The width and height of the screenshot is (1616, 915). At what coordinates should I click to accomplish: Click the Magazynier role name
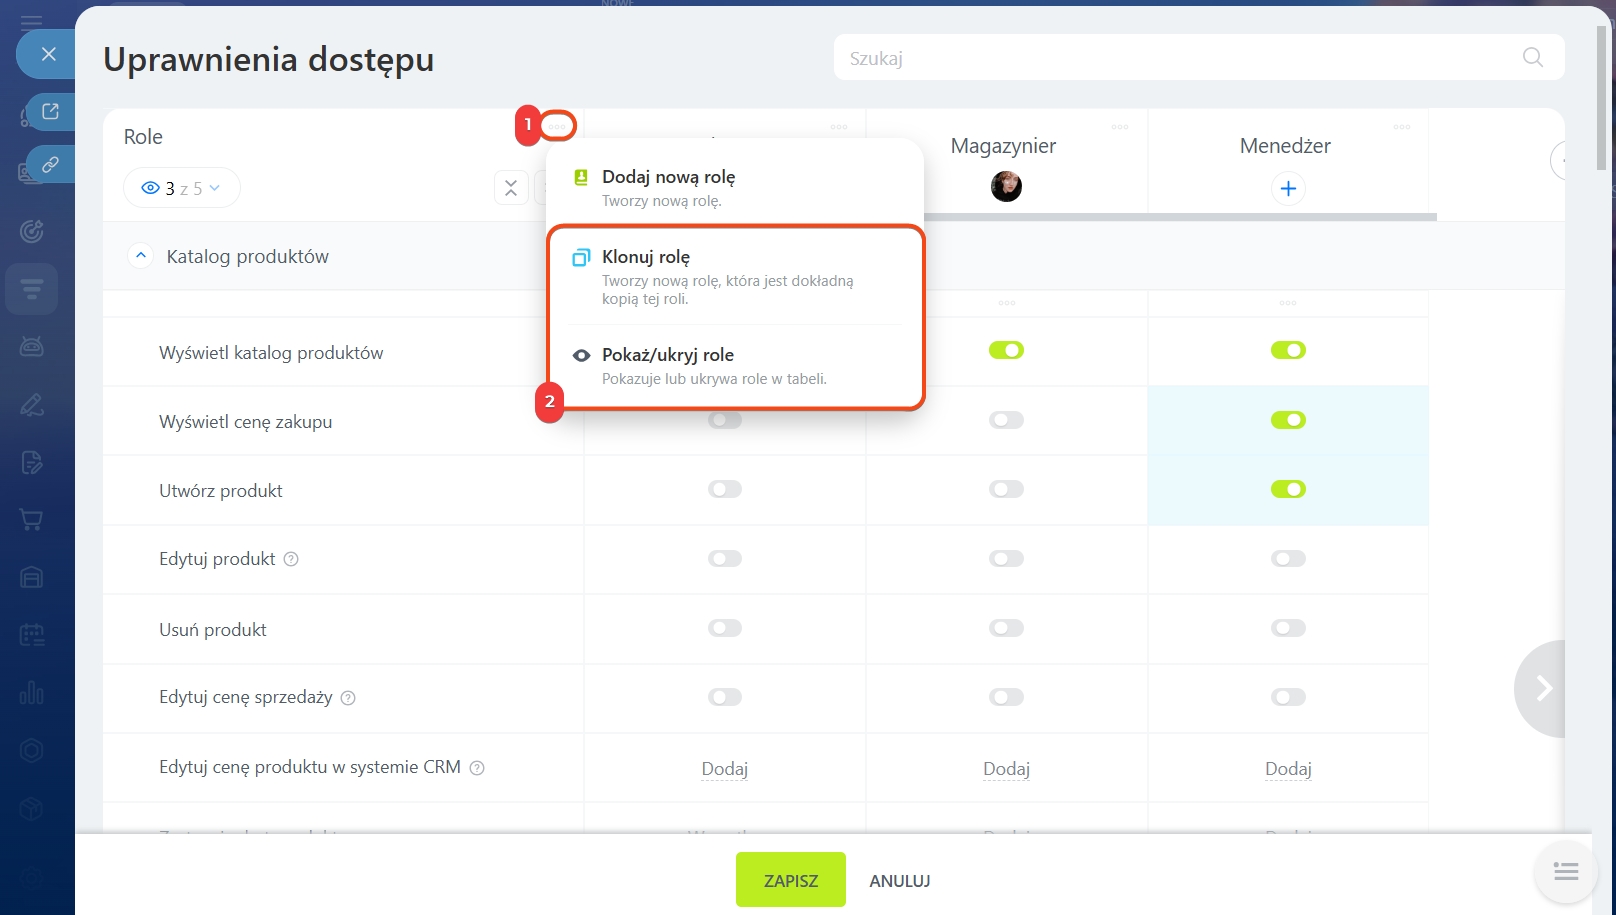1003,146
